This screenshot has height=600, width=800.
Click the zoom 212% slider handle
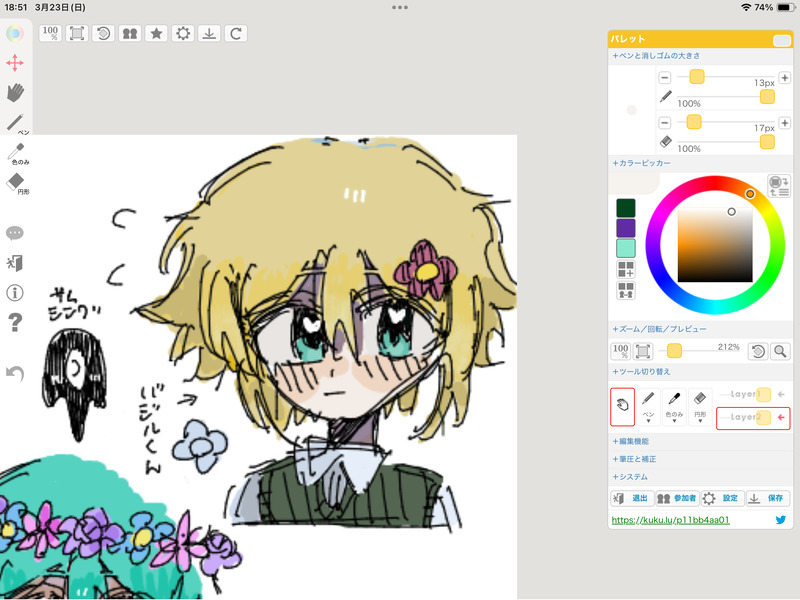pos(674,351)
